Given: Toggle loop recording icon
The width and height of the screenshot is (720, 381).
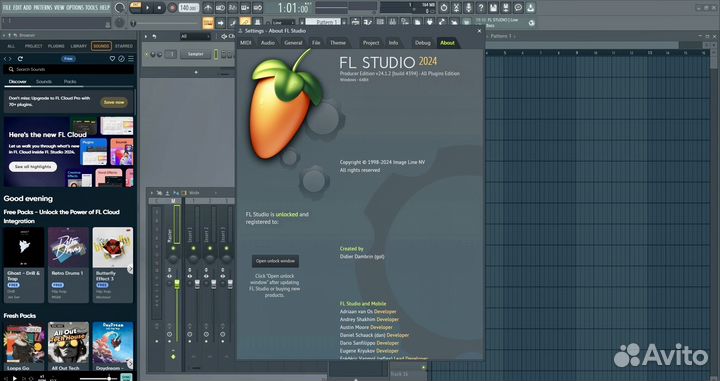Looking at the screenshot, I should tap(258, 8).
